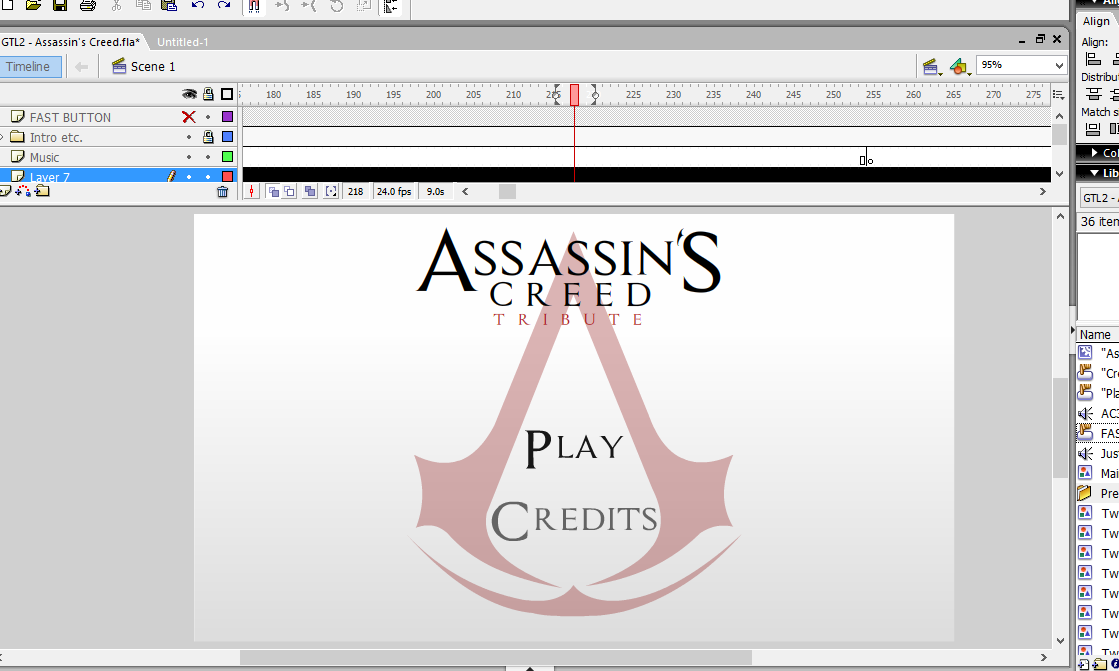The image size is (1119, 671).
Task: Click the red outline swatch of Layer 7
Action: coord(228,176)
